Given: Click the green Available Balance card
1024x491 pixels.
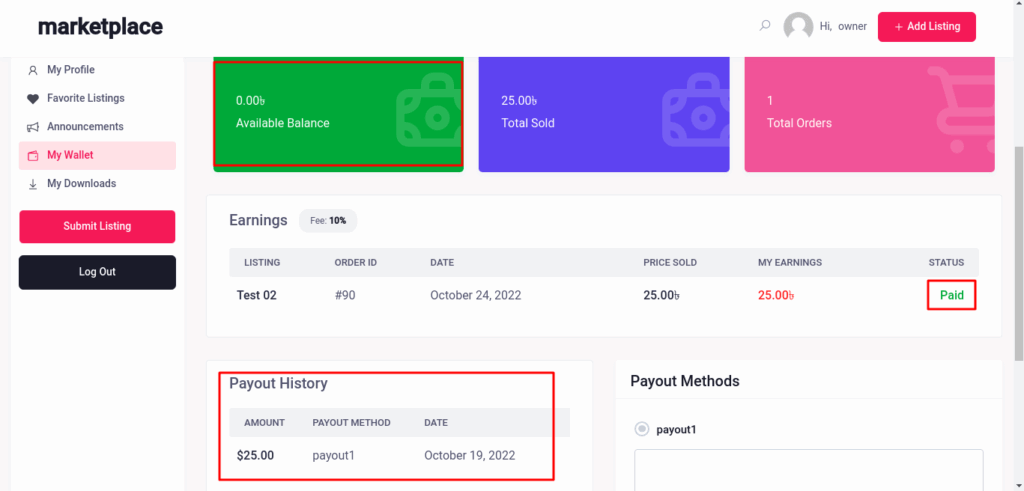Looking at the screenshot, I should (338, 113).
